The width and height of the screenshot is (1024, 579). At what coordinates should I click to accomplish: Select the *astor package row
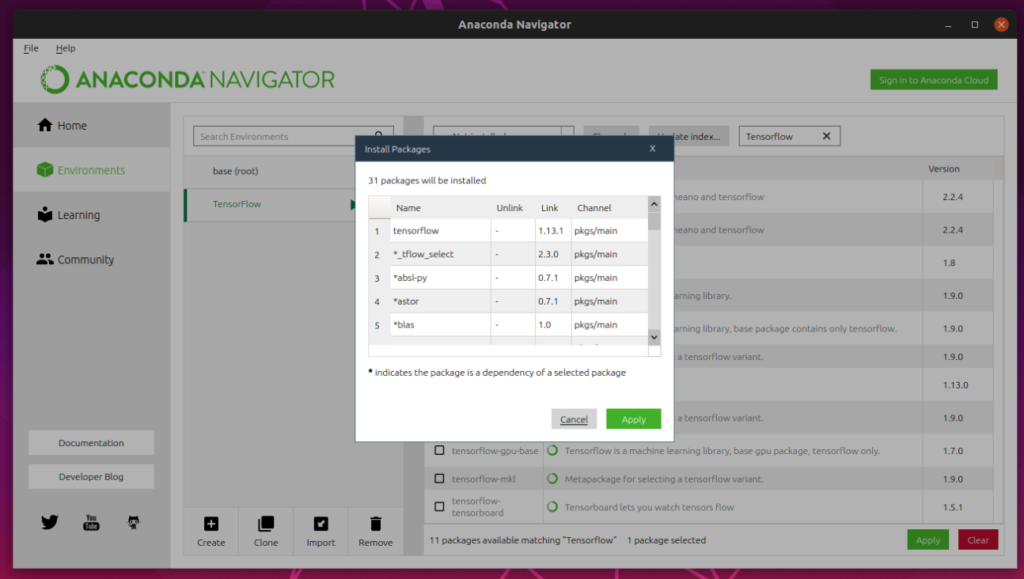[x=508, y=301]
